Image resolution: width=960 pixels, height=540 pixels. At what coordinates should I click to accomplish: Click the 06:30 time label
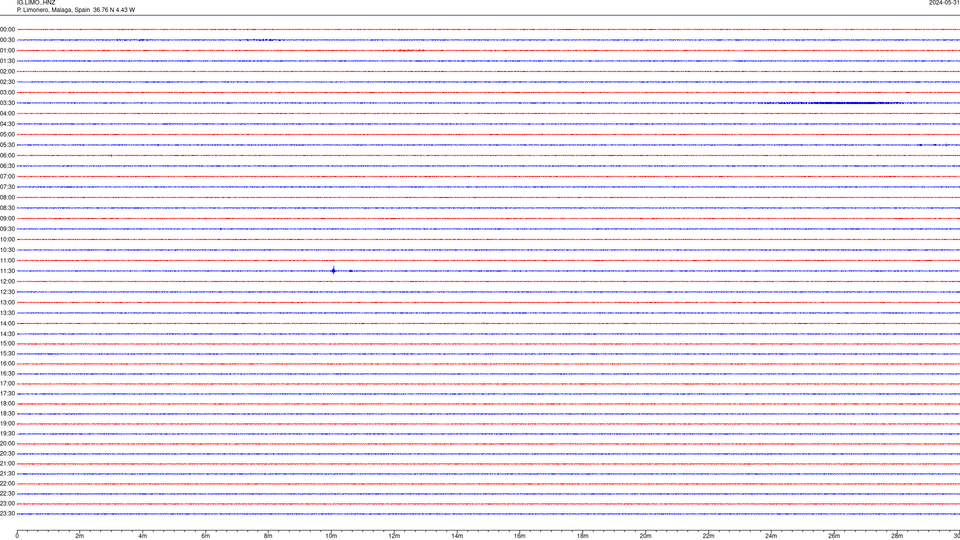7,166
